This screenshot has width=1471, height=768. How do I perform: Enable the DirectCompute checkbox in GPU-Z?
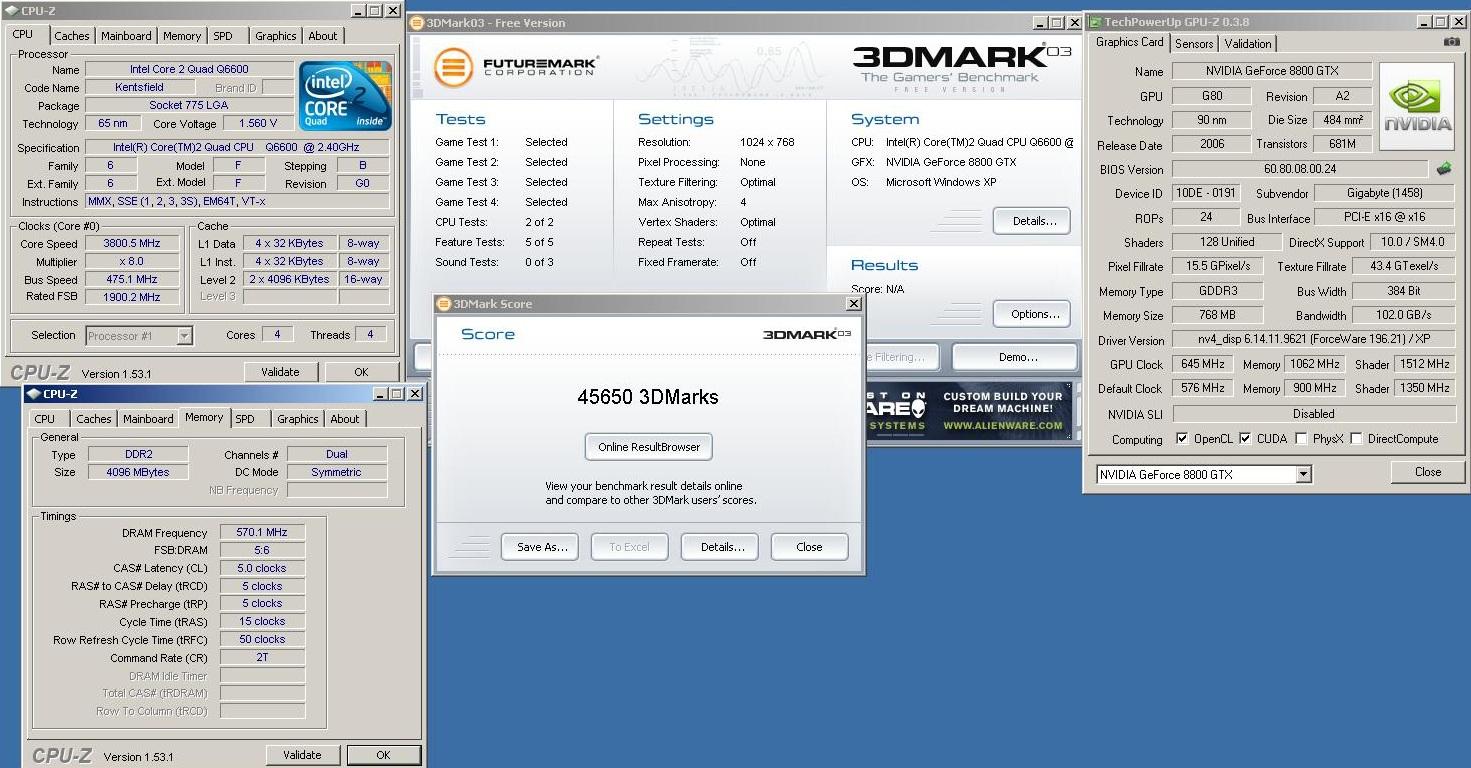pos(1356,438)
